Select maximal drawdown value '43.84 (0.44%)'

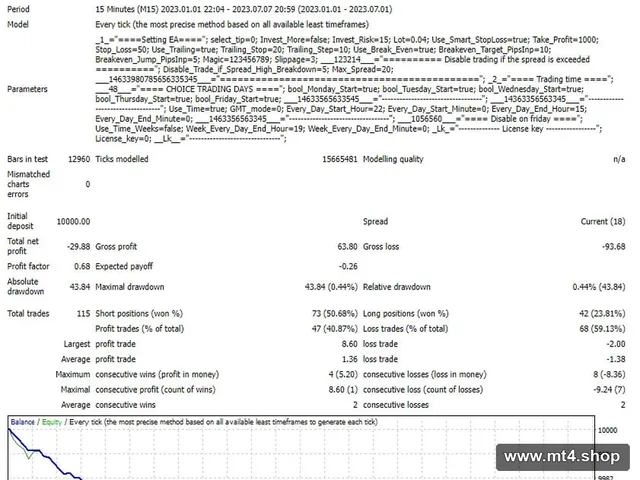(331, 287)
